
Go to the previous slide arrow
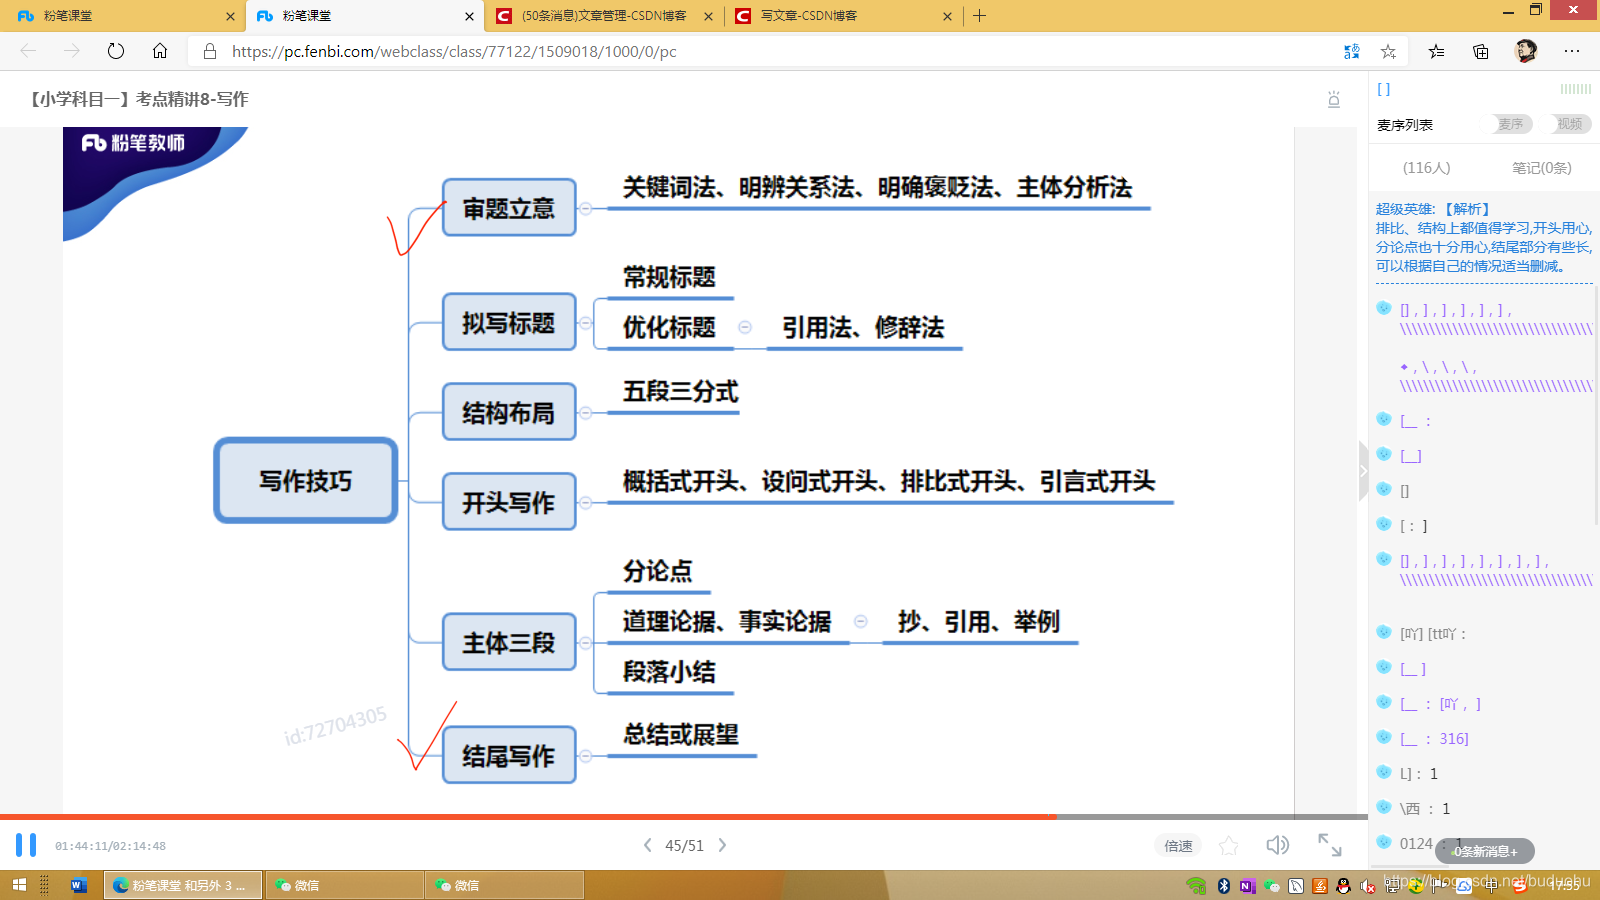point(647,845)
